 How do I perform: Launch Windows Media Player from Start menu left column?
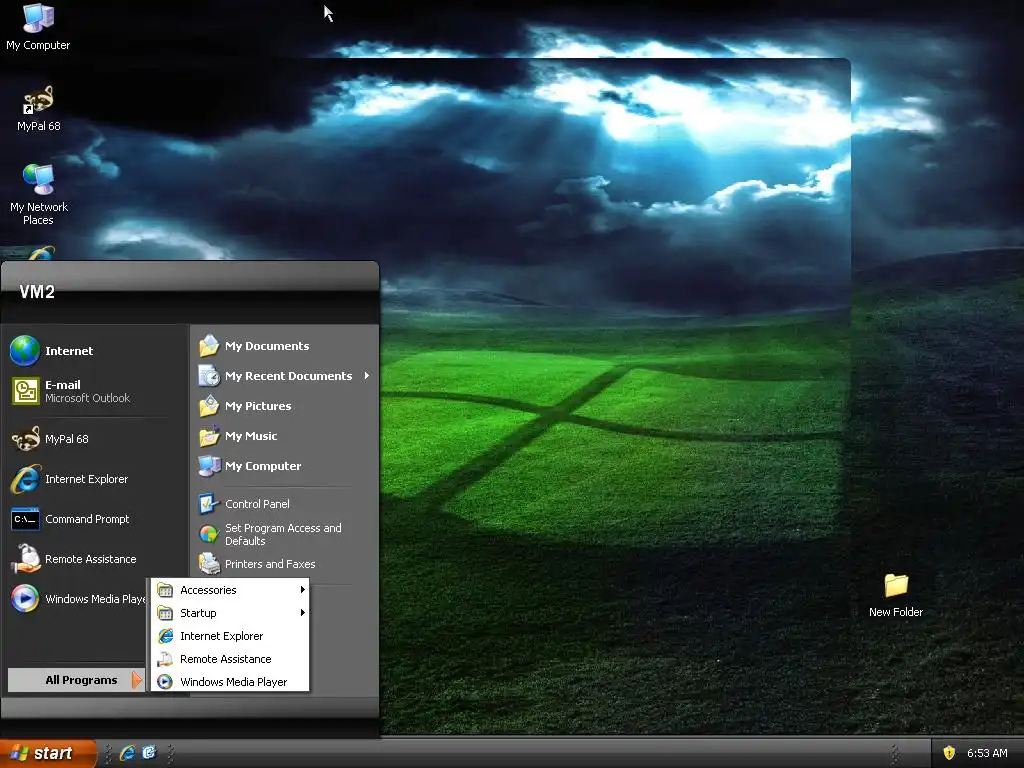coord(78,599)
